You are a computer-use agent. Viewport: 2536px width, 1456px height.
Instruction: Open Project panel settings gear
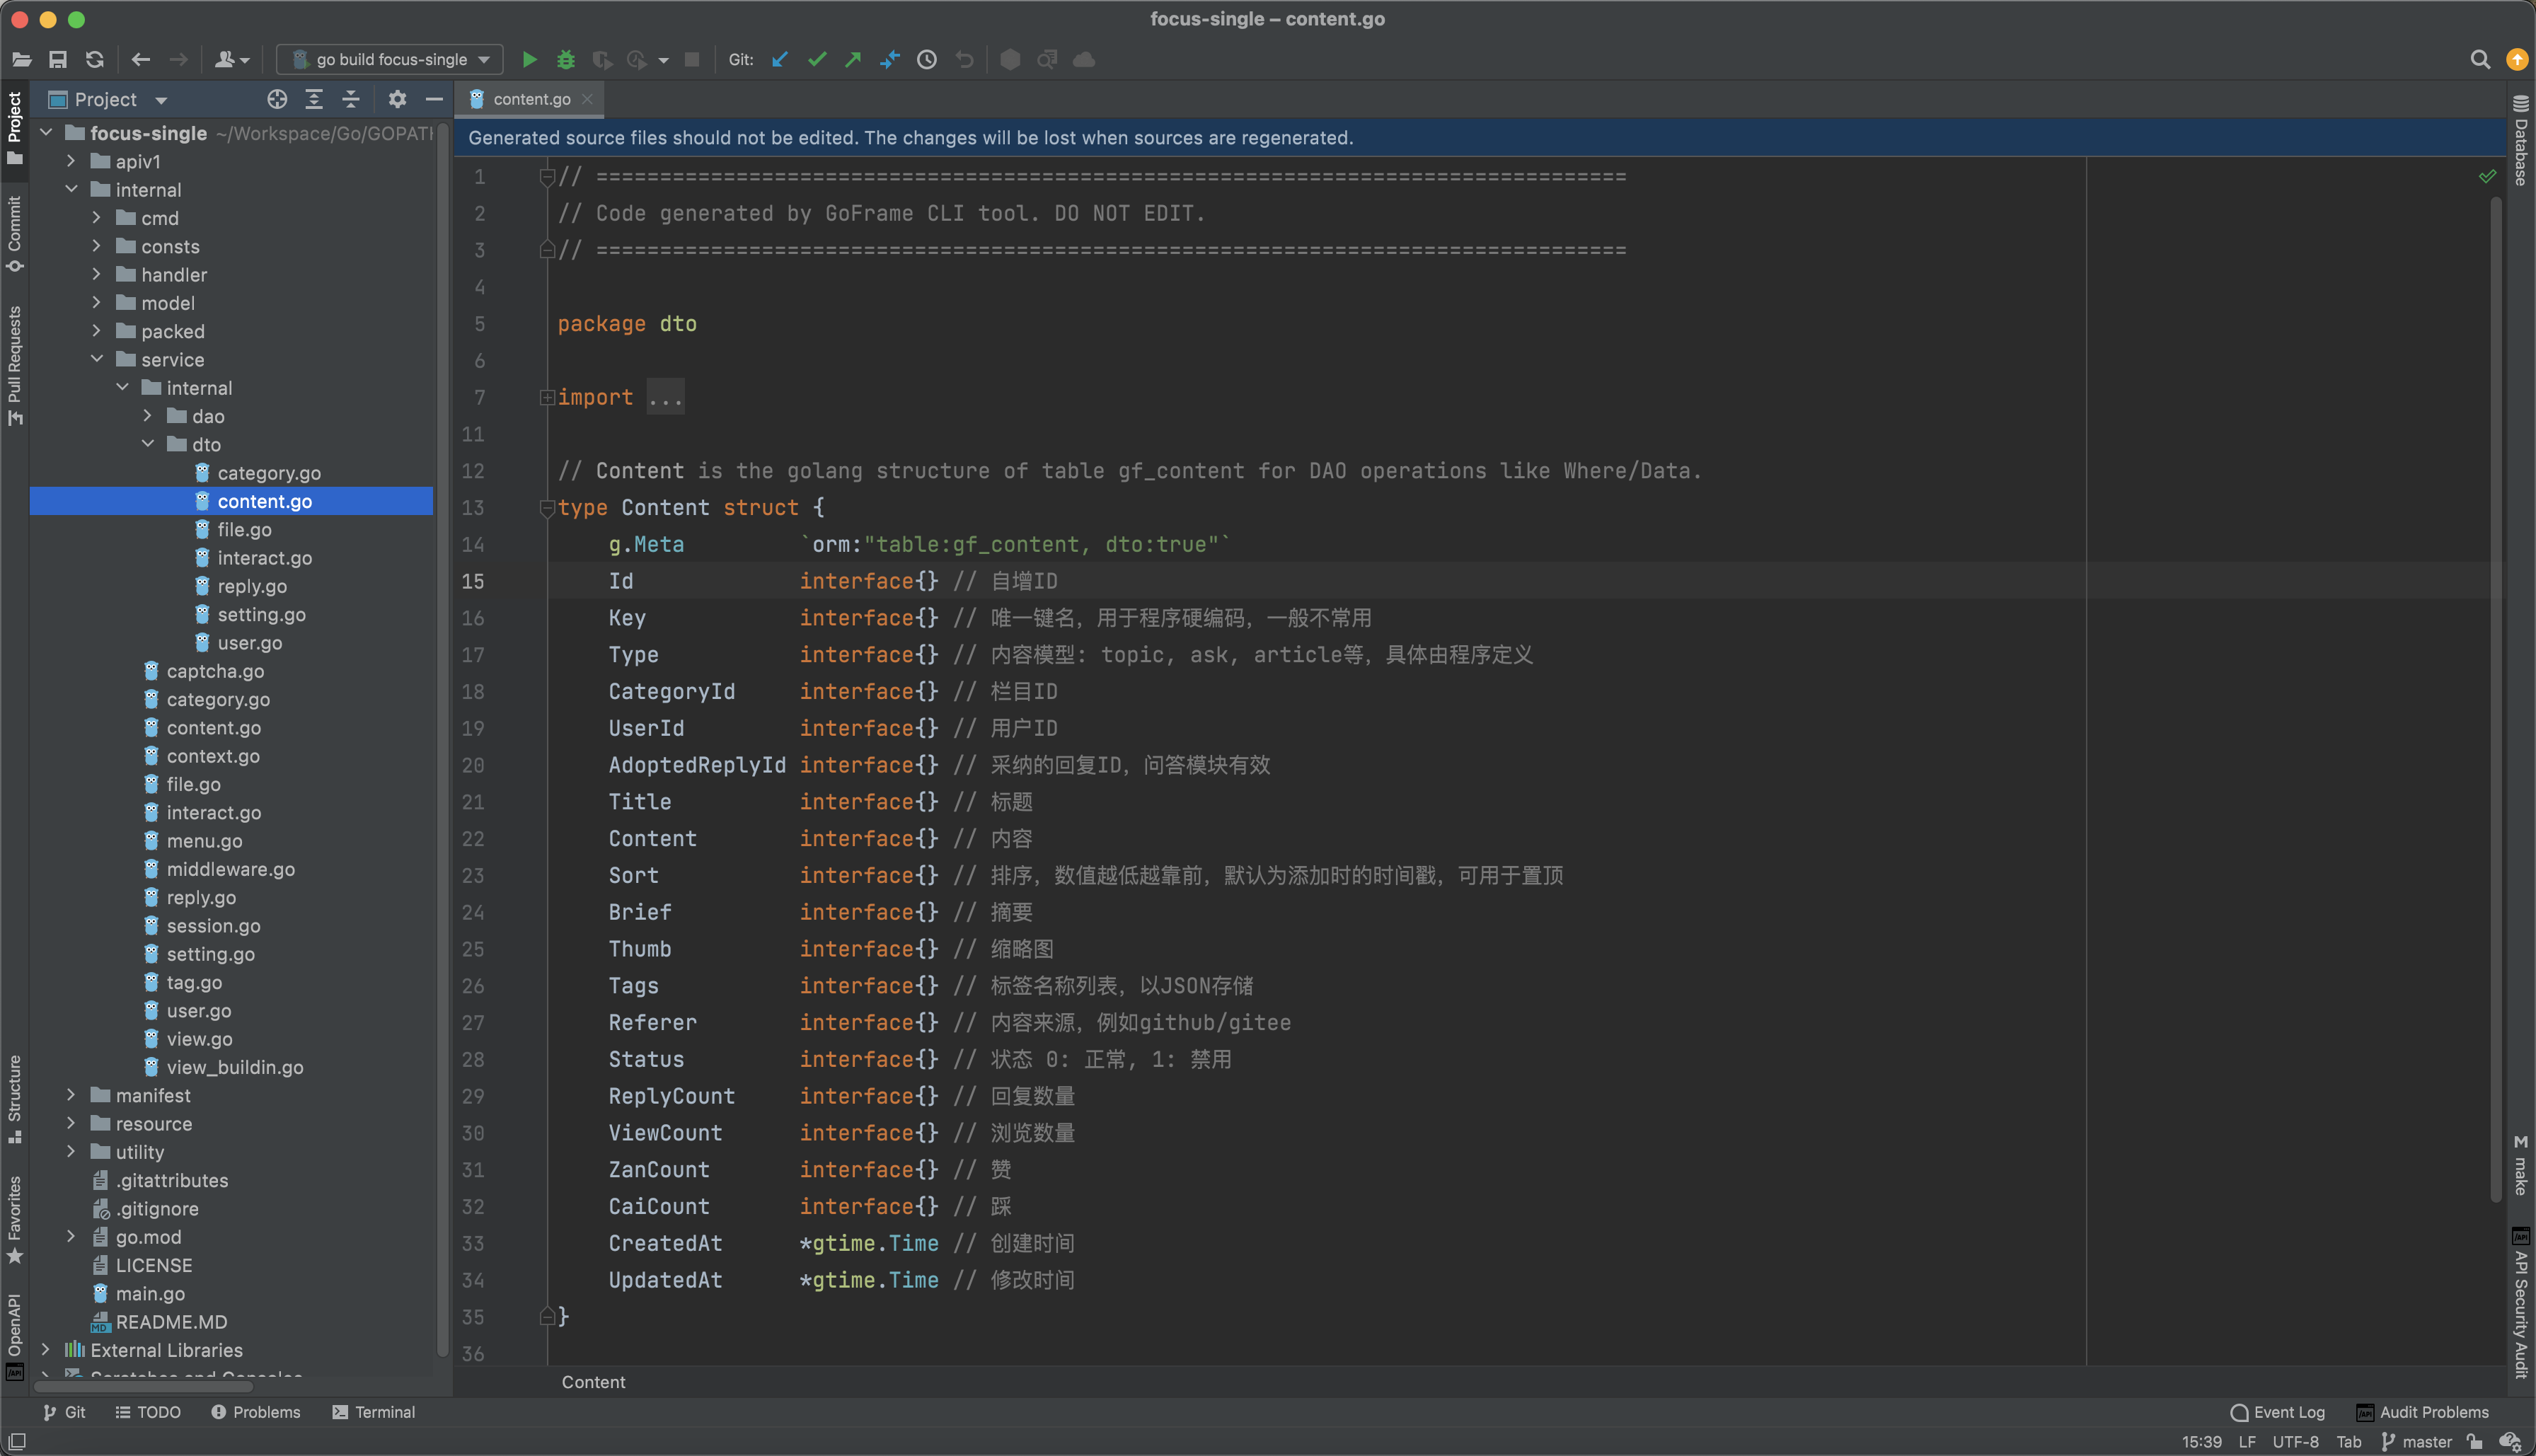(397, 99)
